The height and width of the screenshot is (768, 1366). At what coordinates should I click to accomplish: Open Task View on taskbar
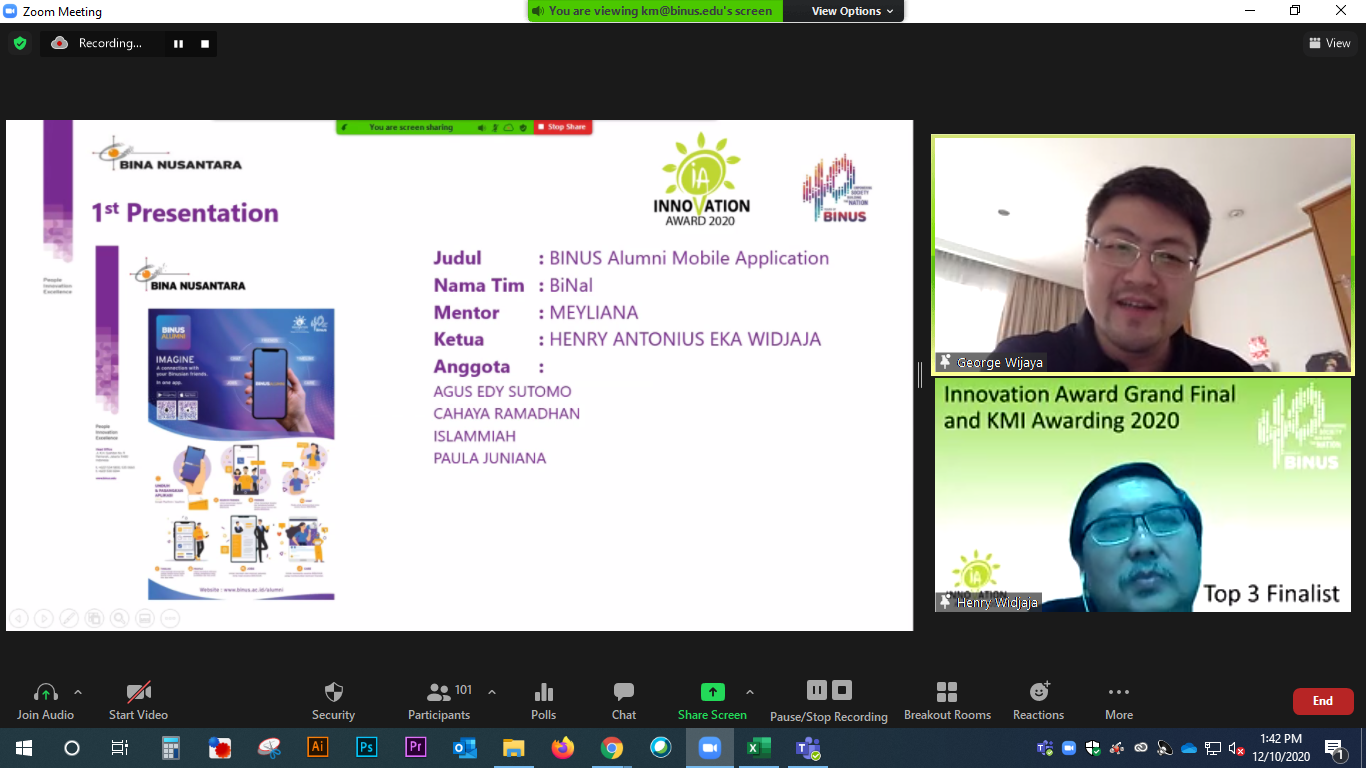click(x=119, y=748)
